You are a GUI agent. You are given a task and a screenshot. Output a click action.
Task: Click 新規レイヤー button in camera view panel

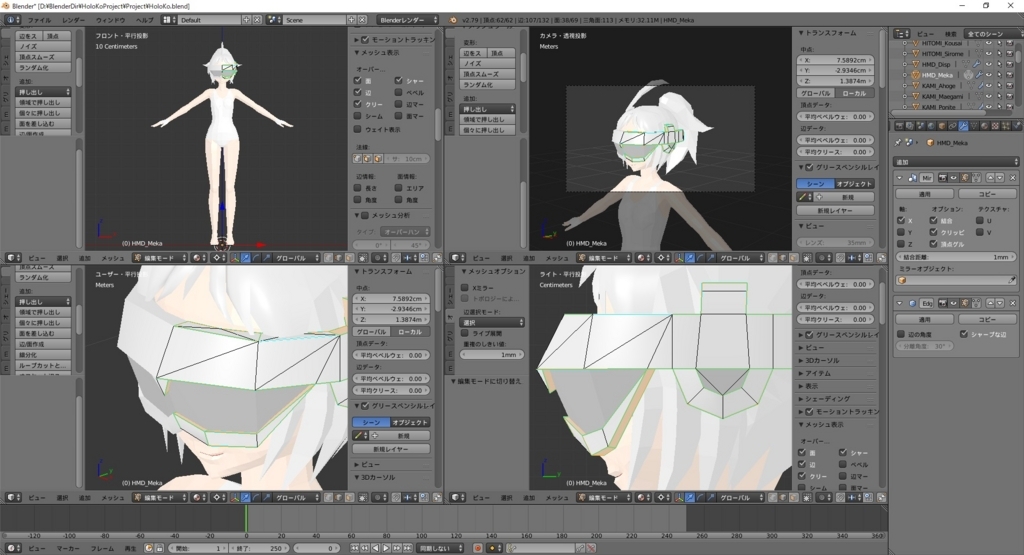[x=835, y=210]
